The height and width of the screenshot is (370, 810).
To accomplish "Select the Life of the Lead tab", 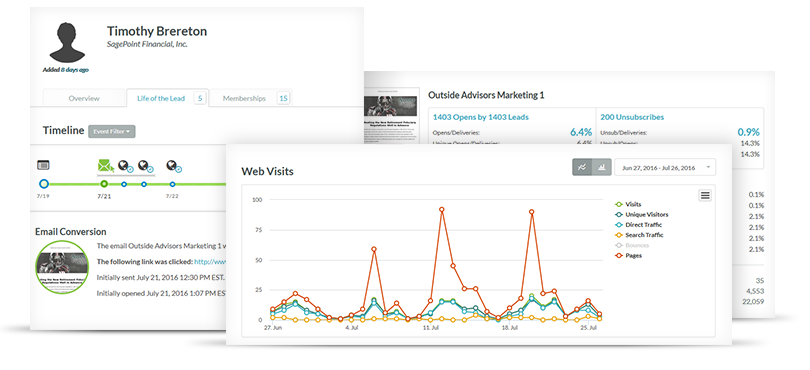I will click(x=167, y=98).
